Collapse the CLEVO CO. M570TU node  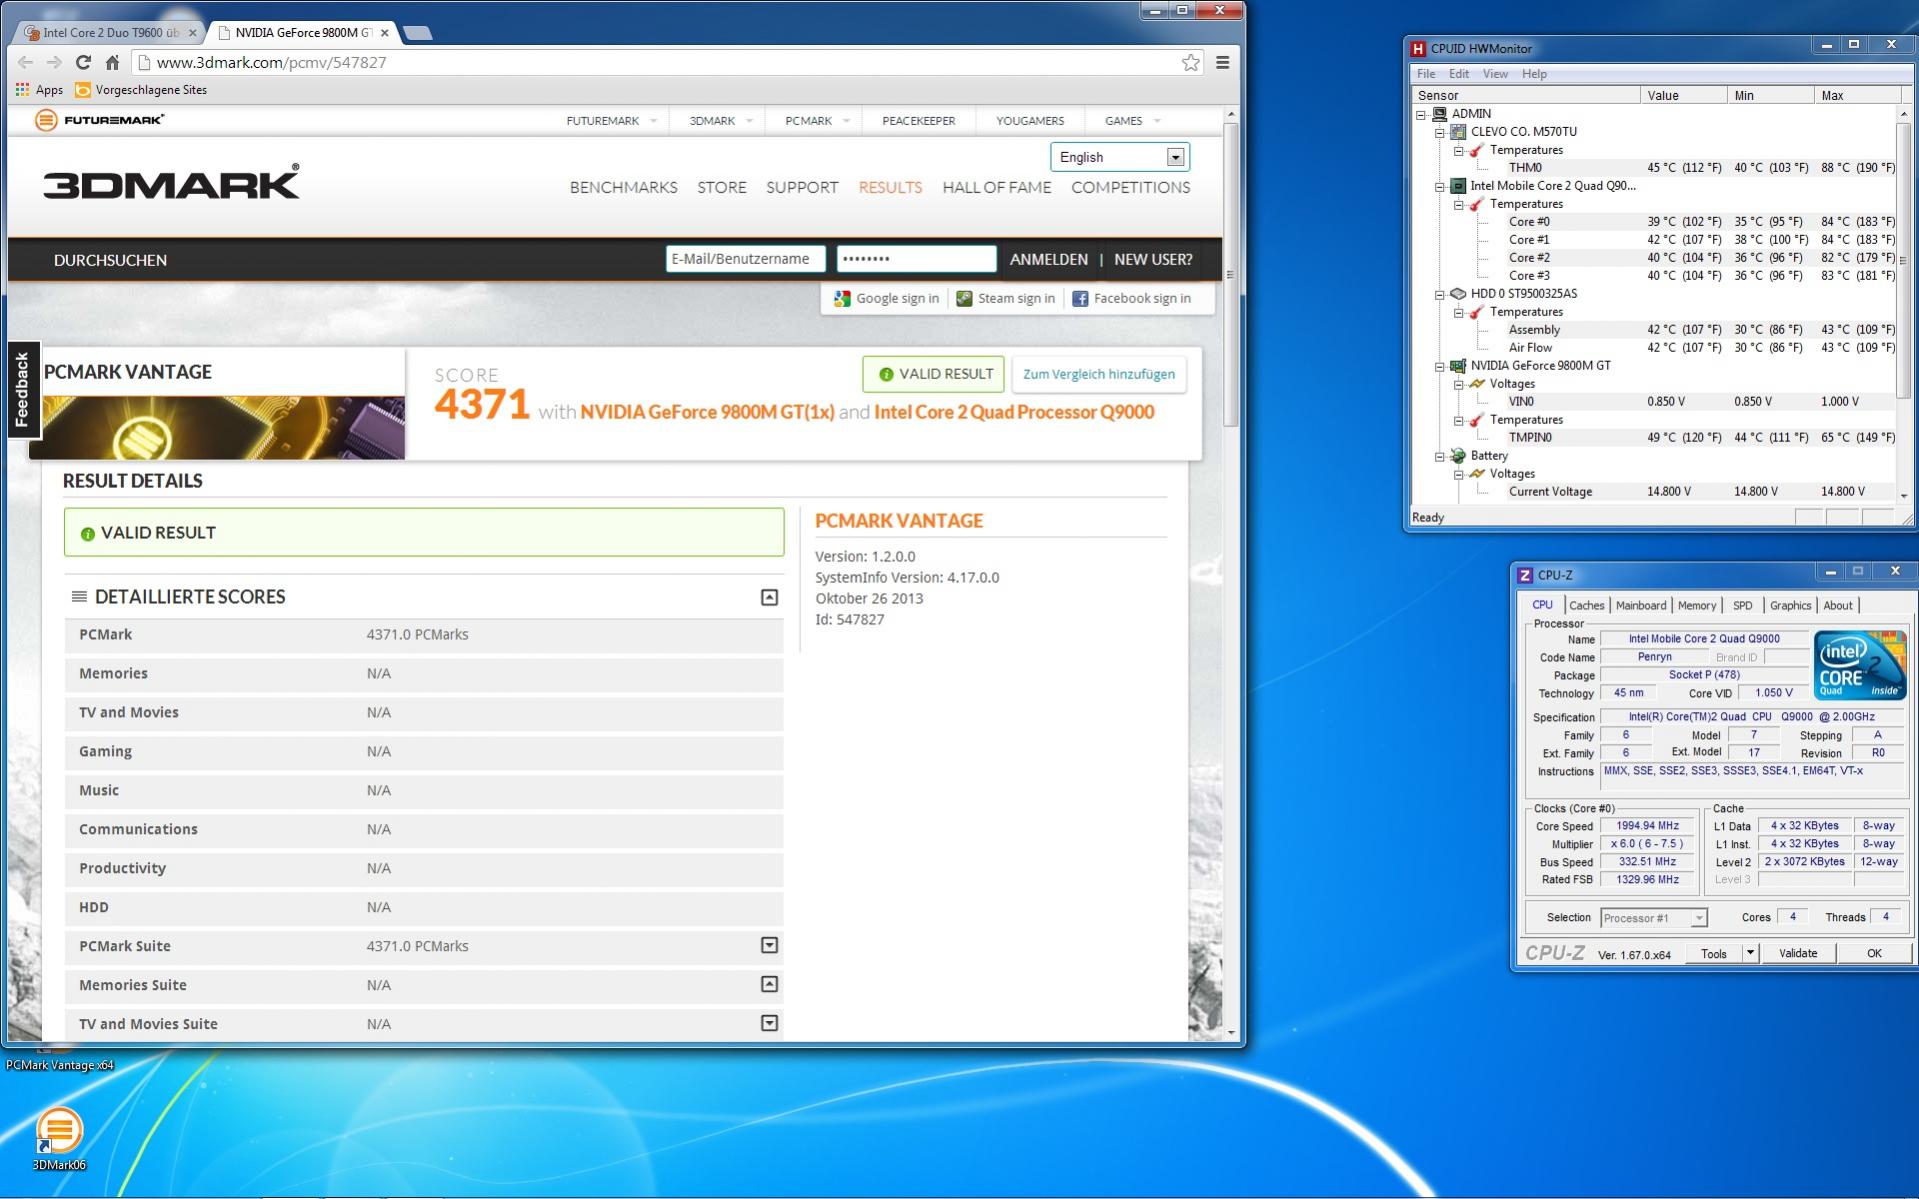[x=1440, y=132]
